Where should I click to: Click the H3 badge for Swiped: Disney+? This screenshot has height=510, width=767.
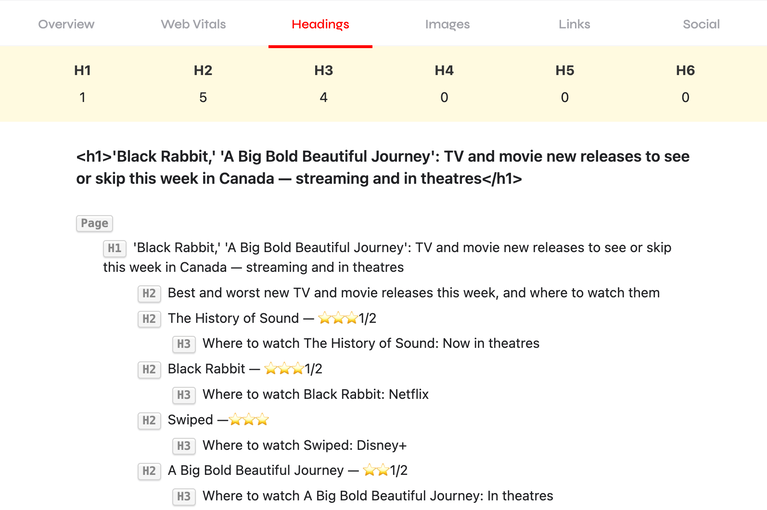(184, 446)
